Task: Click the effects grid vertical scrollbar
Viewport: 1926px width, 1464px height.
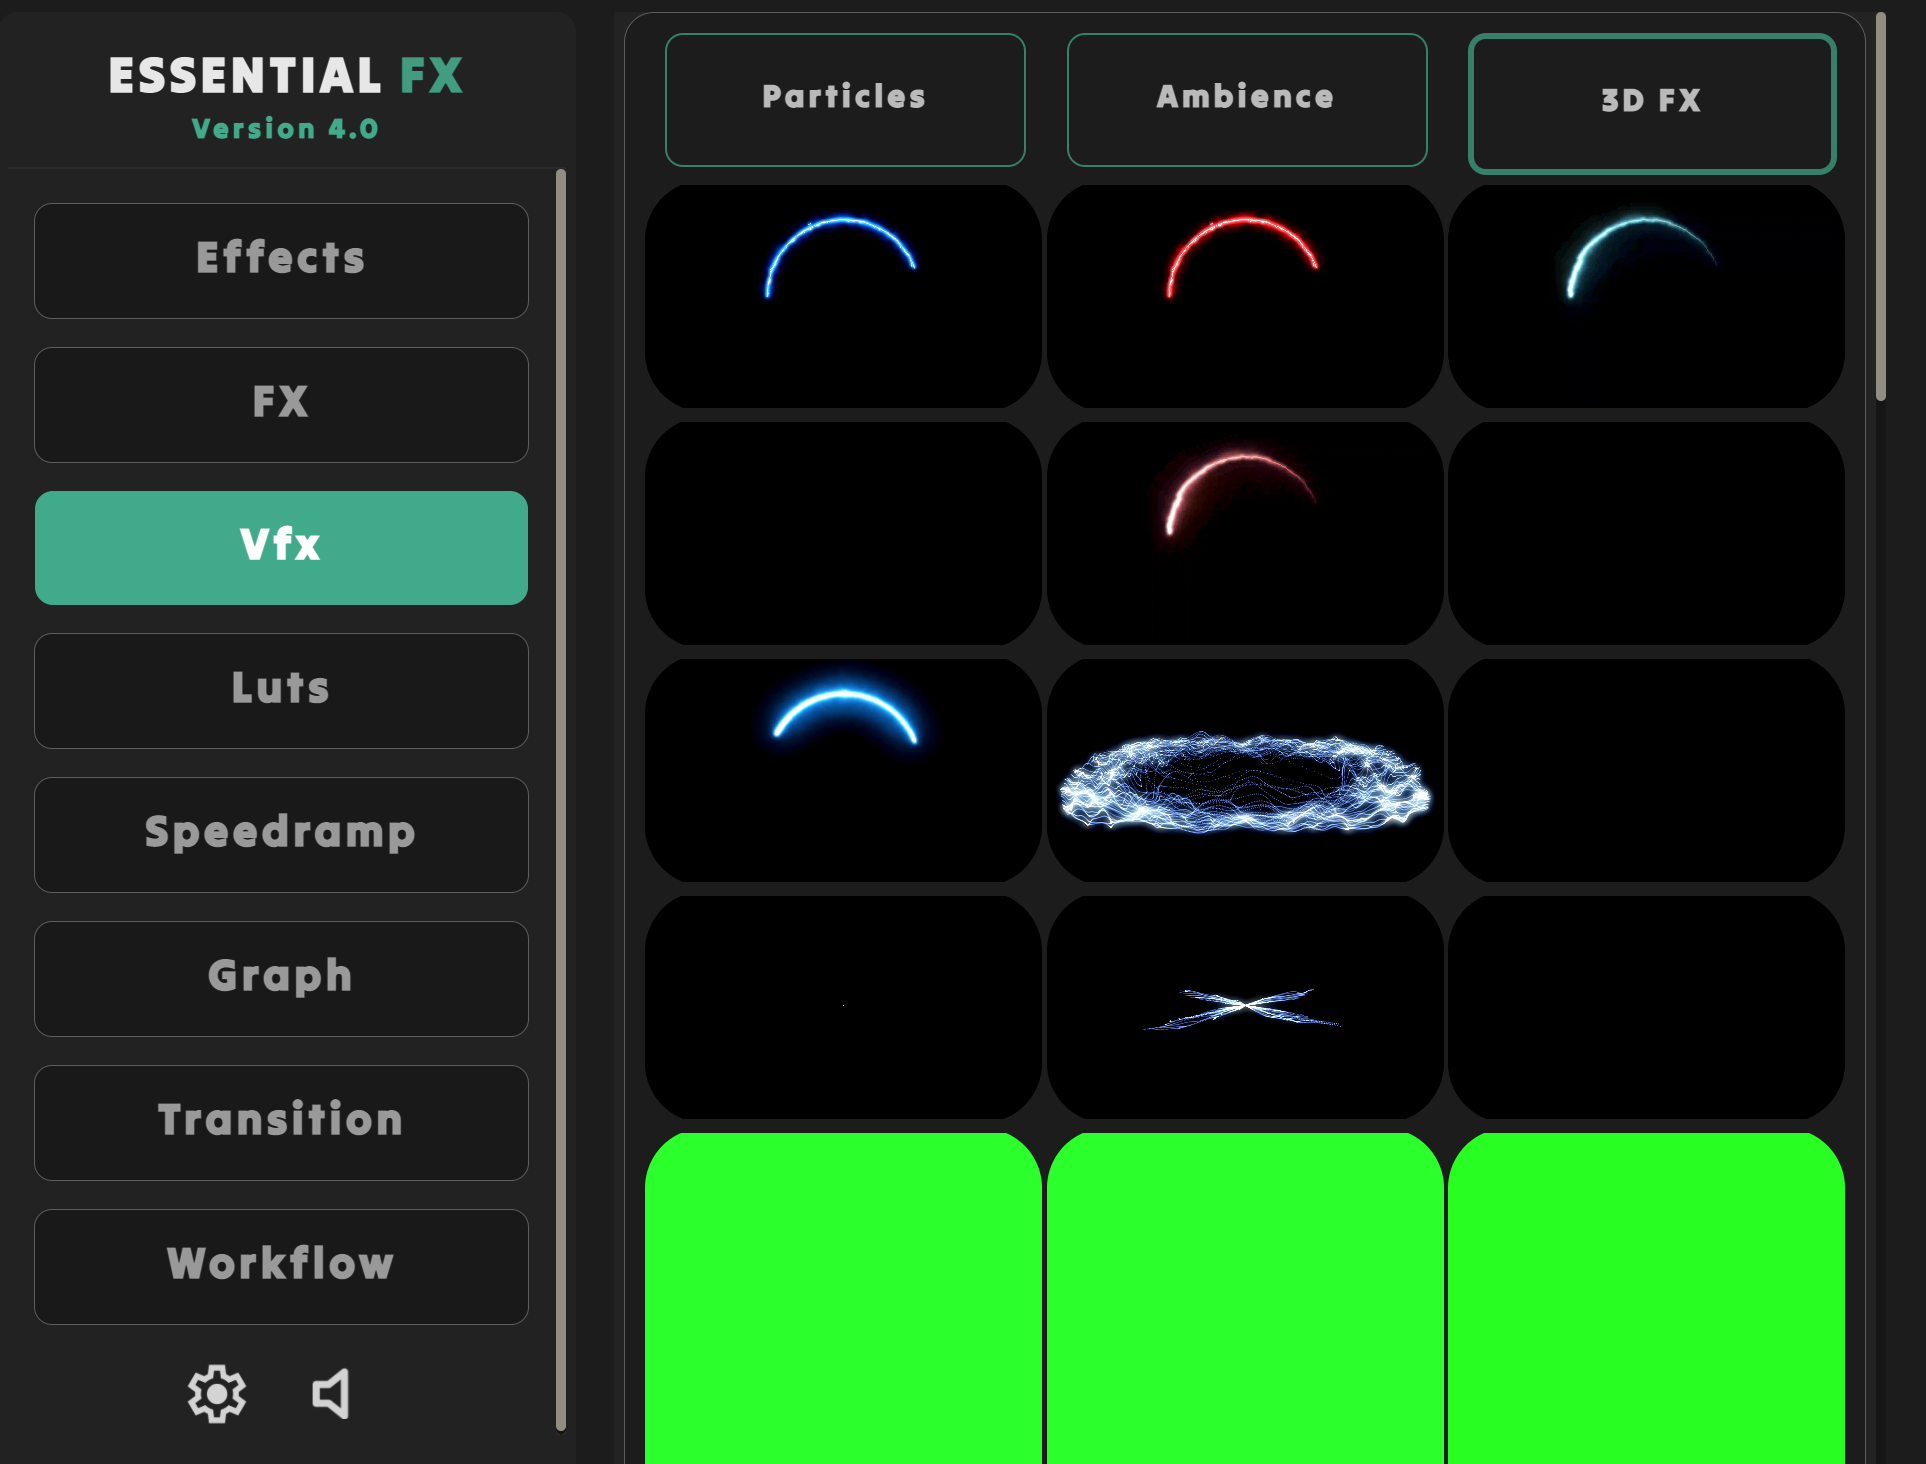Action: click(x=1881, y=207)
